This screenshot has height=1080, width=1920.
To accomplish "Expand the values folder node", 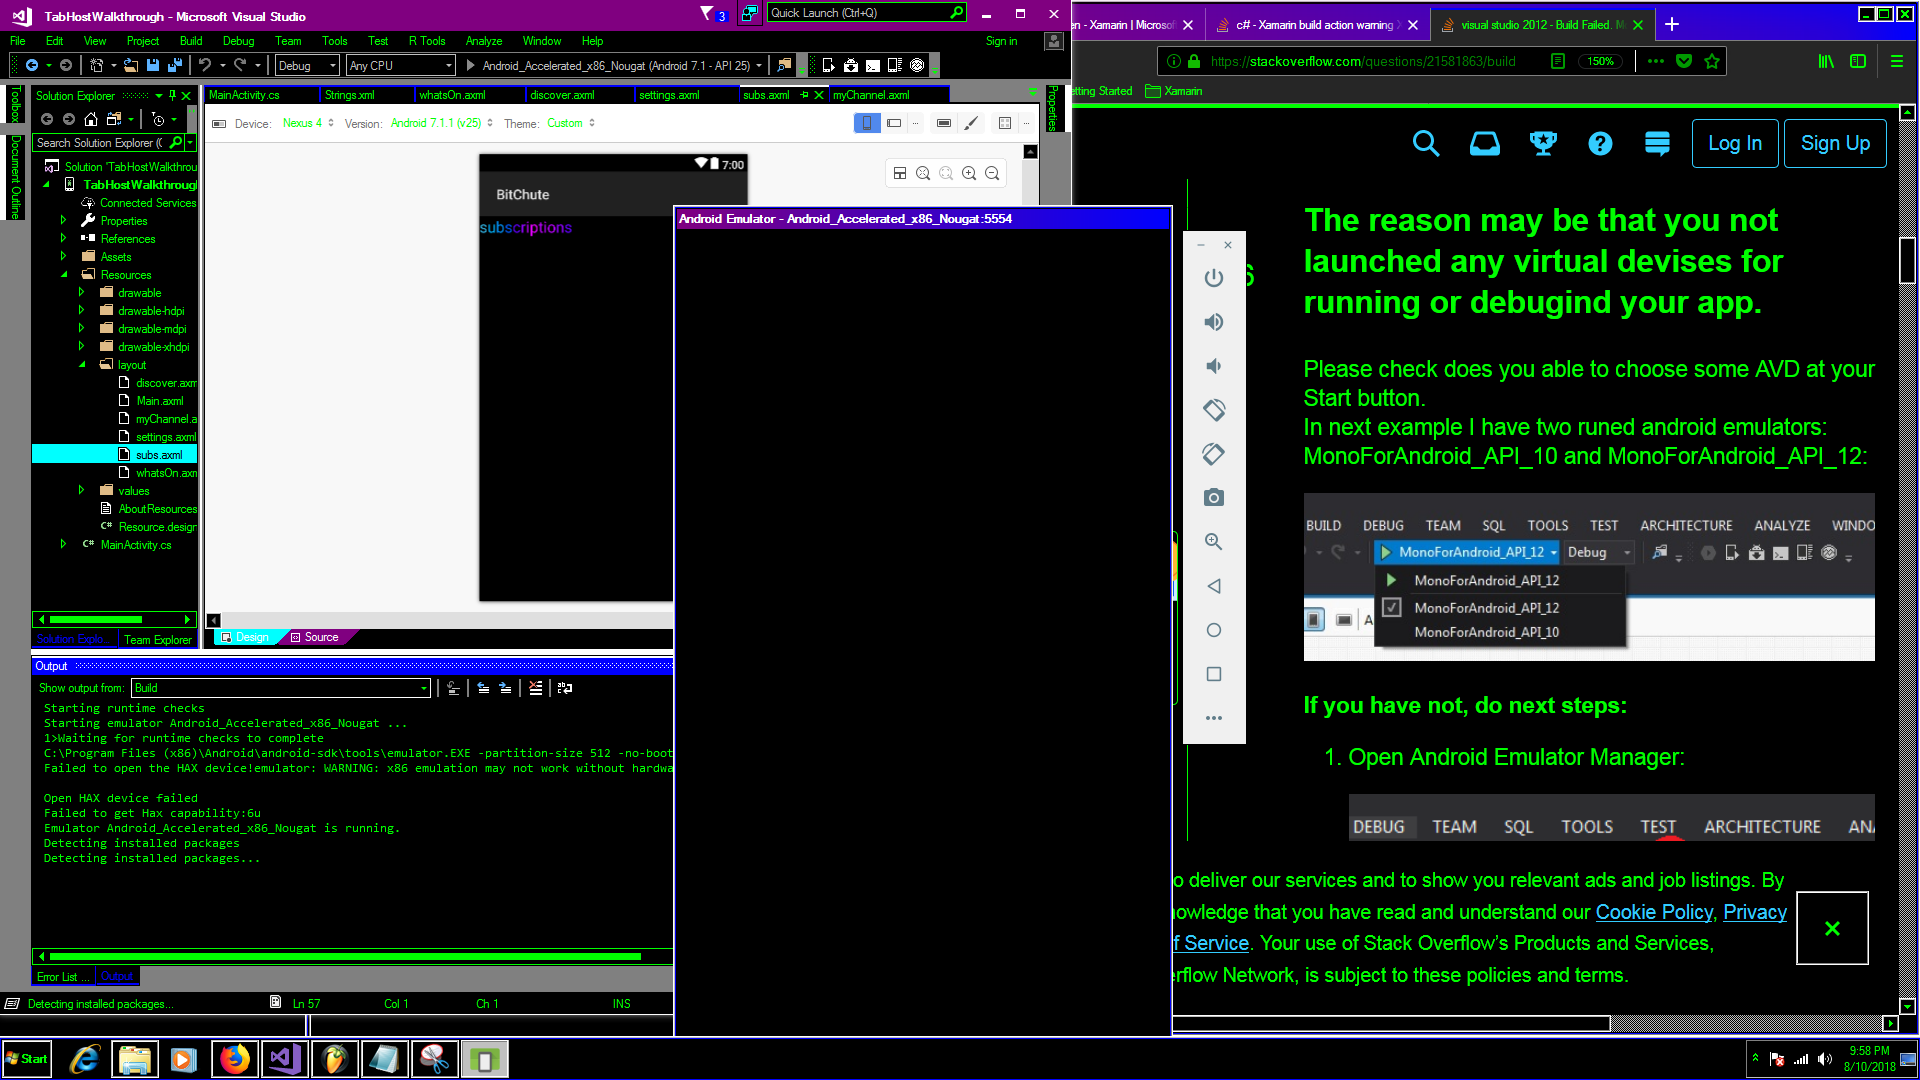I will (x=82, y=491).
